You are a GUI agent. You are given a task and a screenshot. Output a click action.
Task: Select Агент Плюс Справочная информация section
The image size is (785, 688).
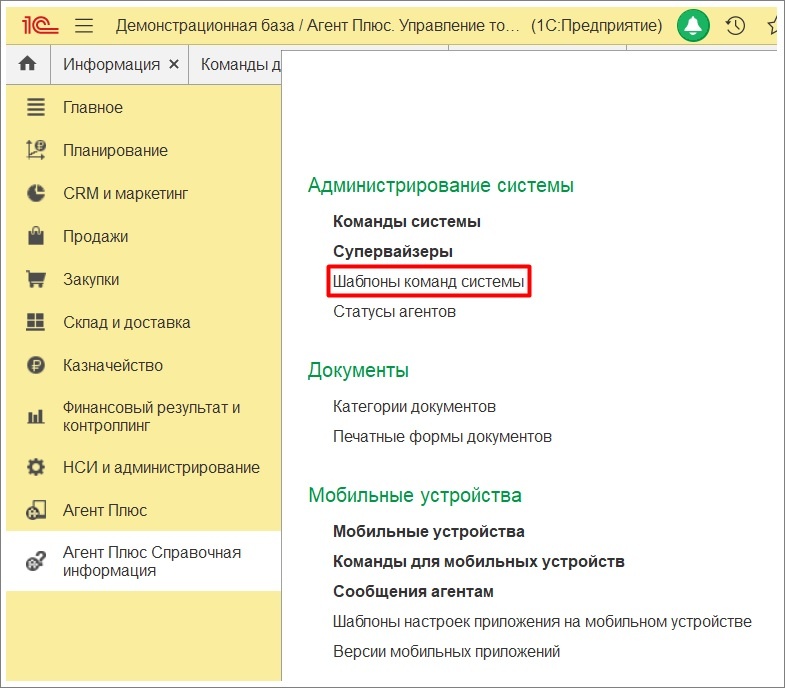(143, 561)
